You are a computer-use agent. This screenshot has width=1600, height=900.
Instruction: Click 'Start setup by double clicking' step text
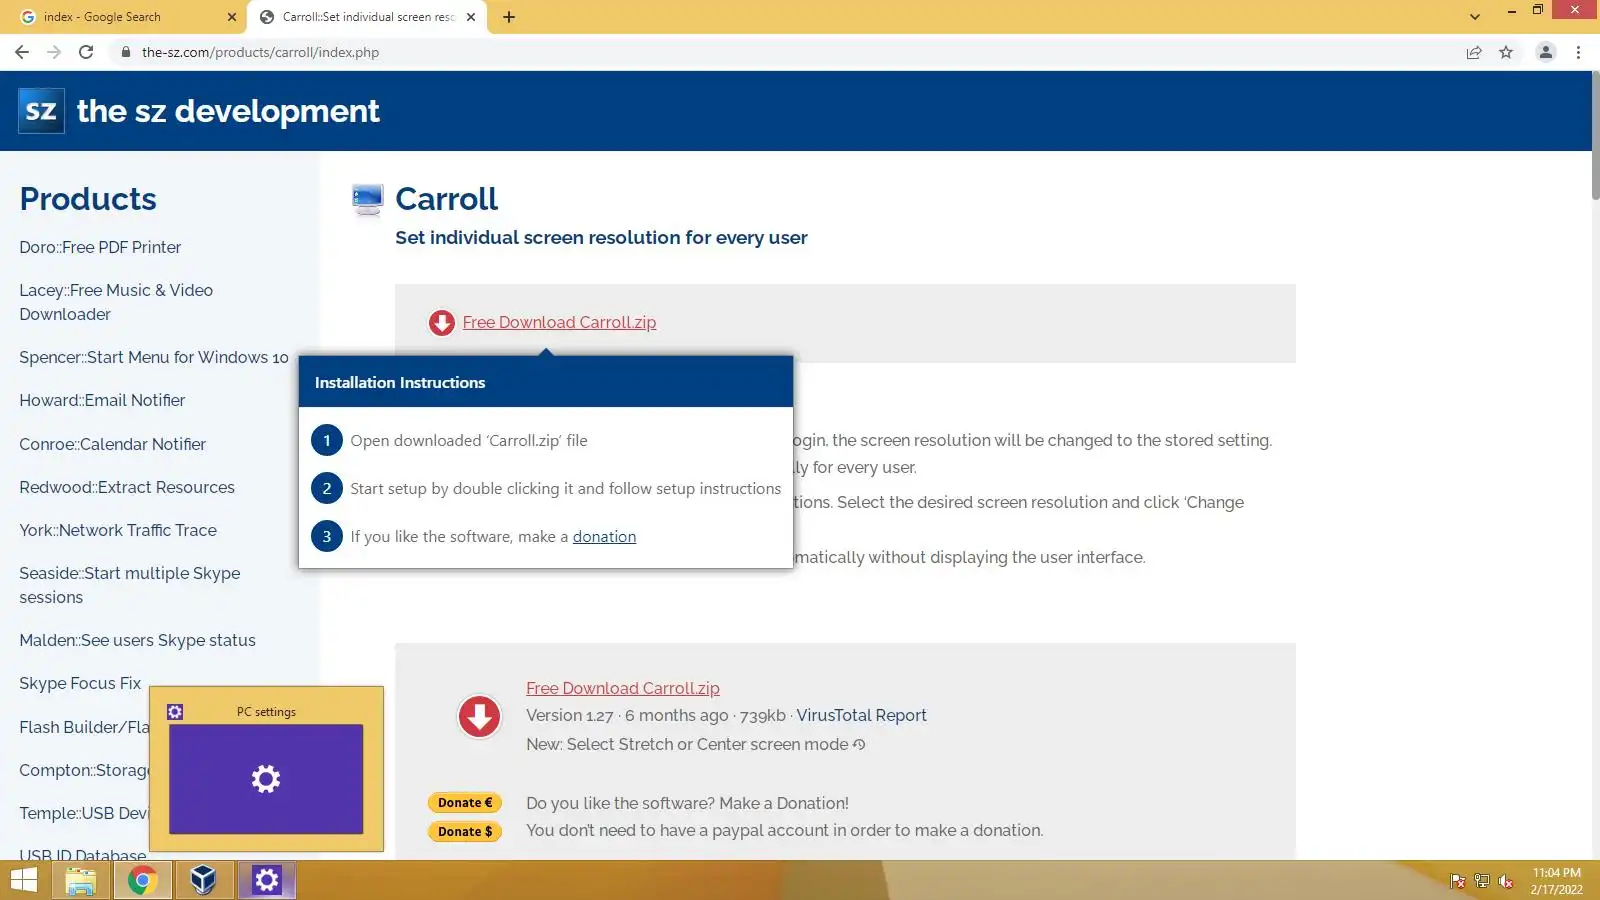(x=565, y=489)
